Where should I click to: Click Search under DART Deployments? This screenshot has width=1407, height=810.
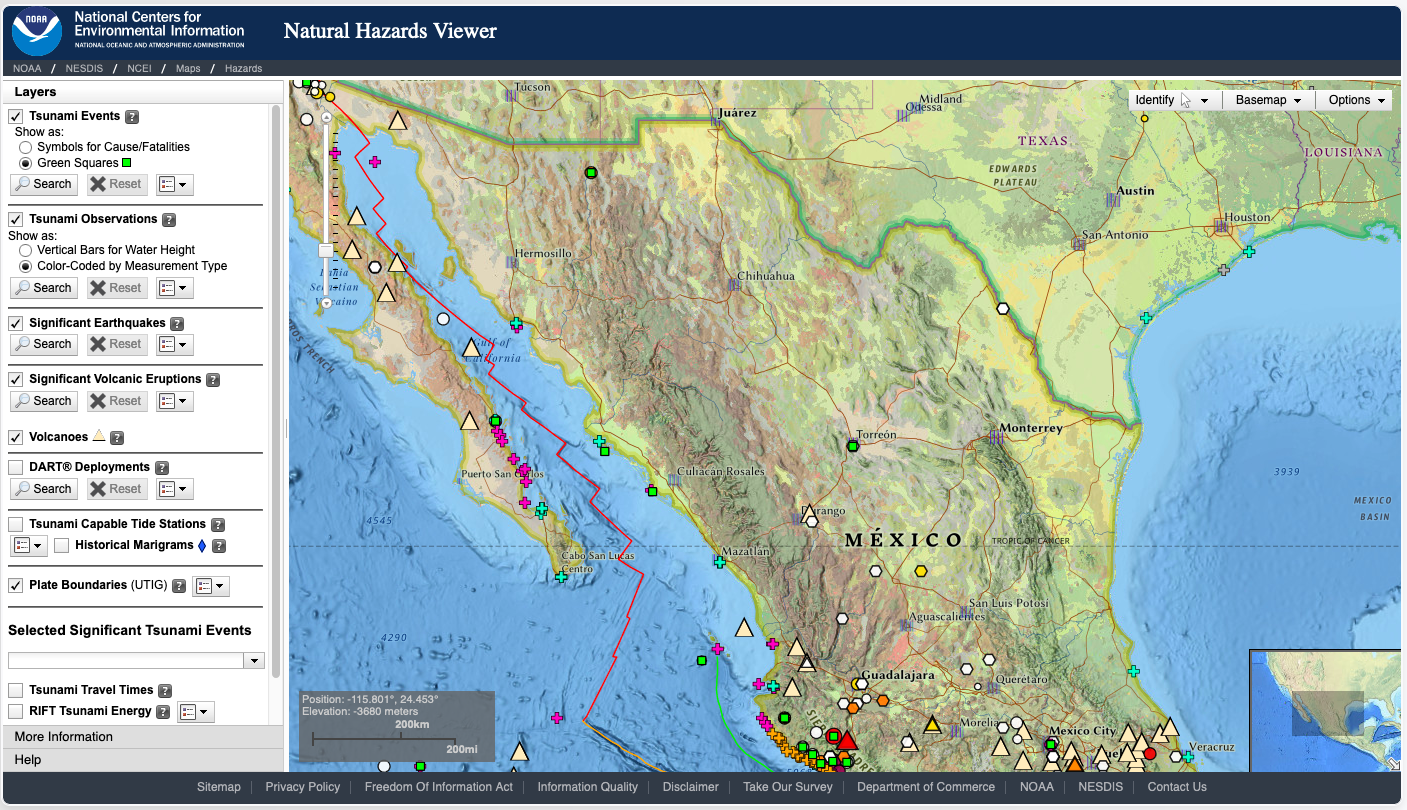[x=44, y=489]
